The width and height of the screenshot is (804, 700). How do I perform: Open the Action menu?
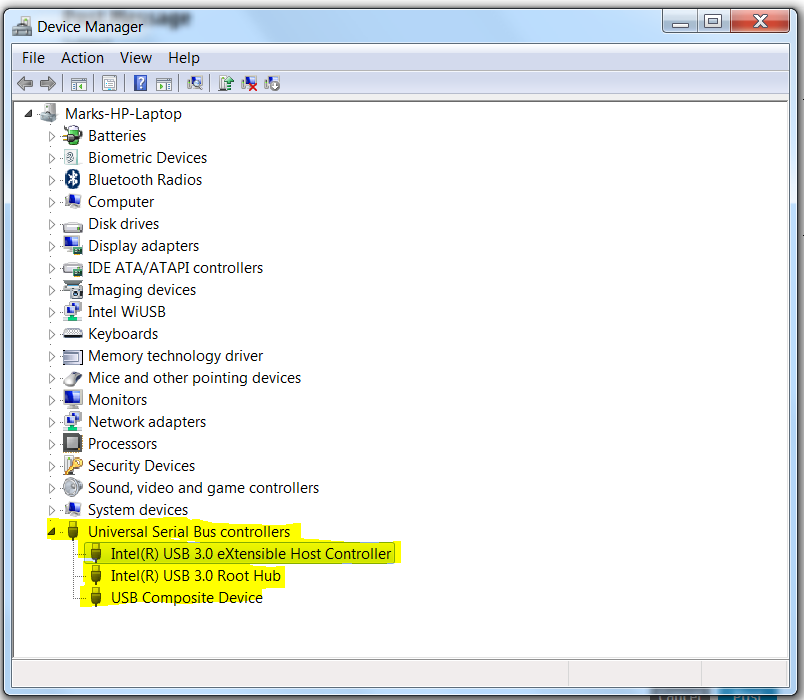pyautogui.click(x=82, y=57)
